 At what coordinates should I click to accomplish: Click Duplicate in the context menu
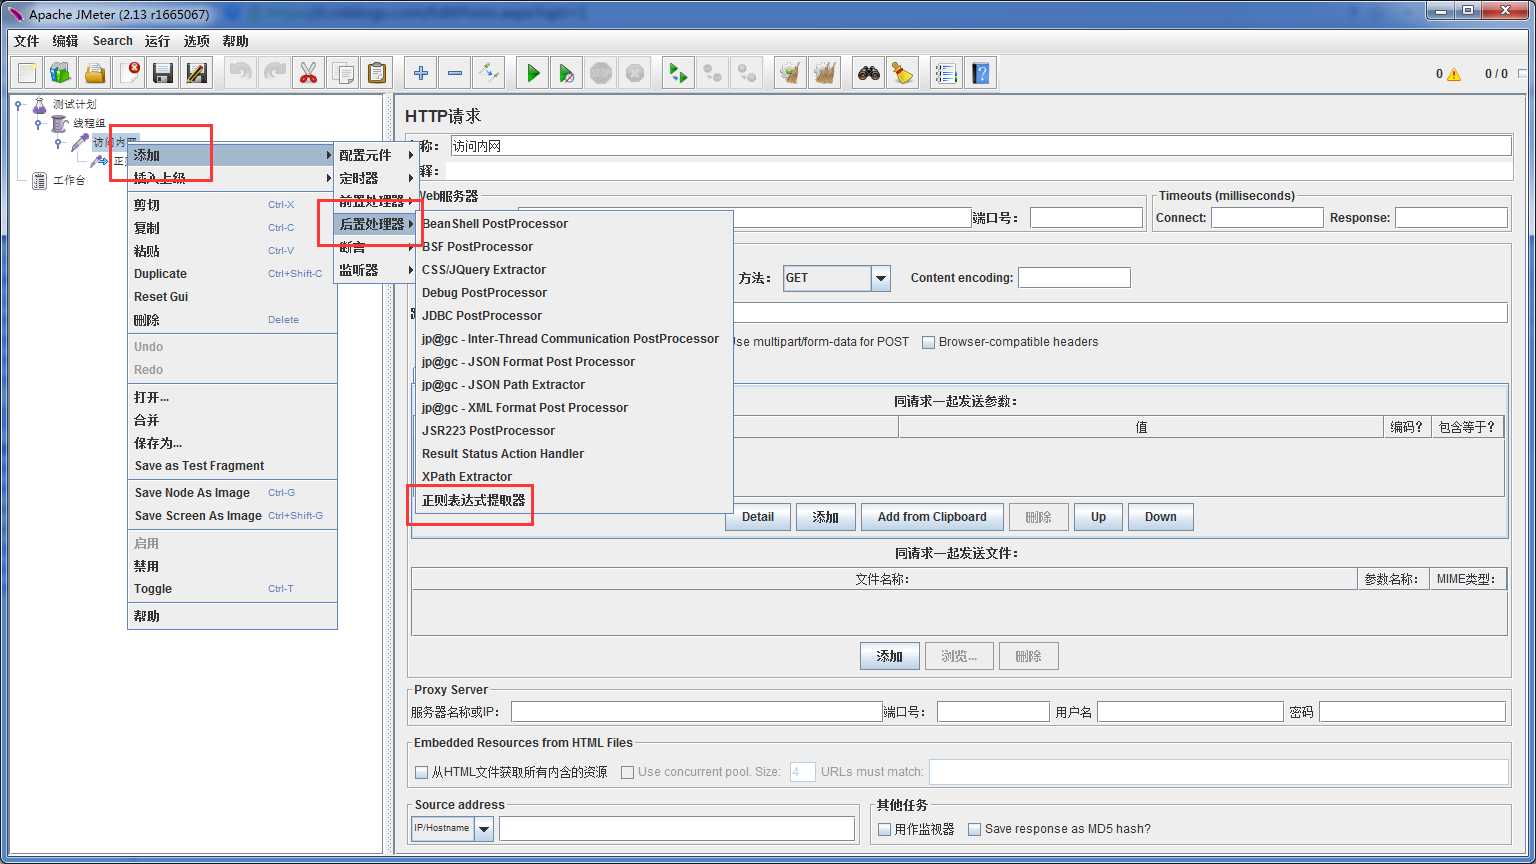coord(232,274)
